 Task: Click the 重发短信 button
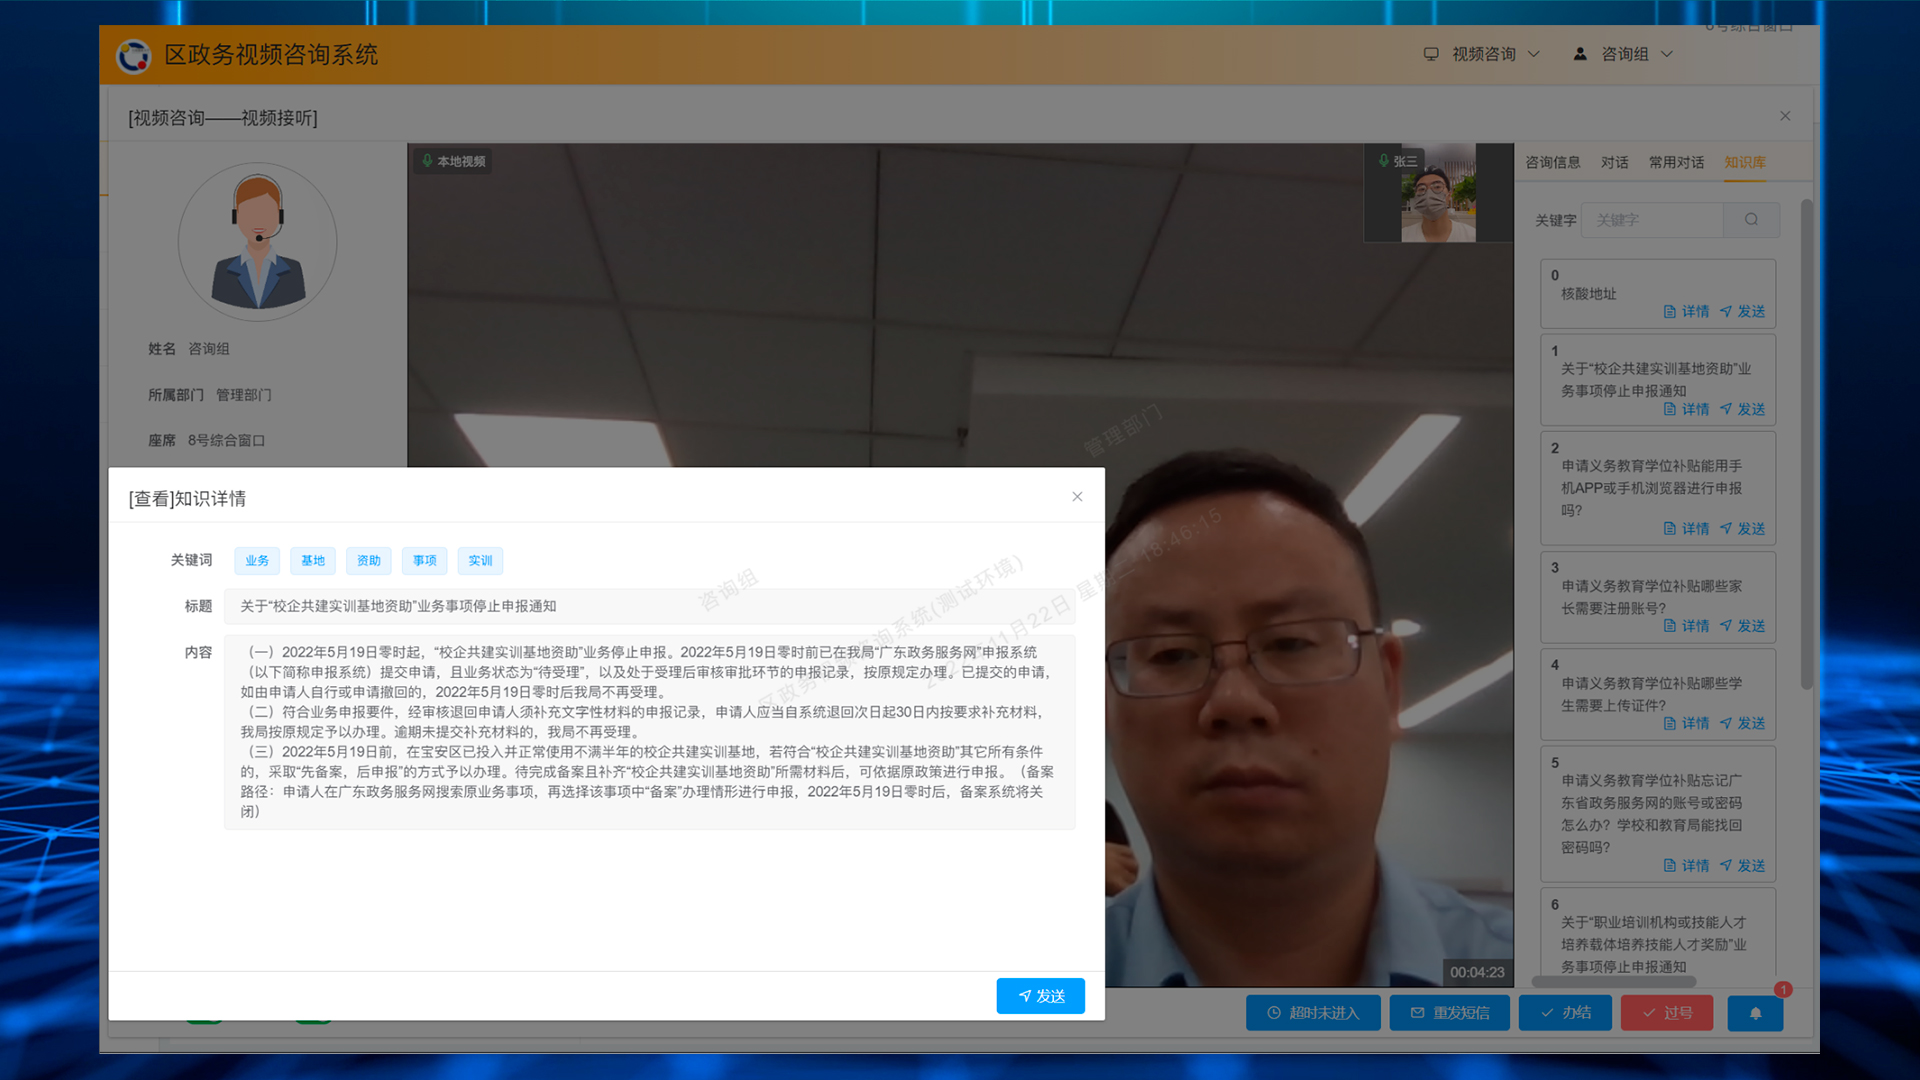(1449, 1013)
